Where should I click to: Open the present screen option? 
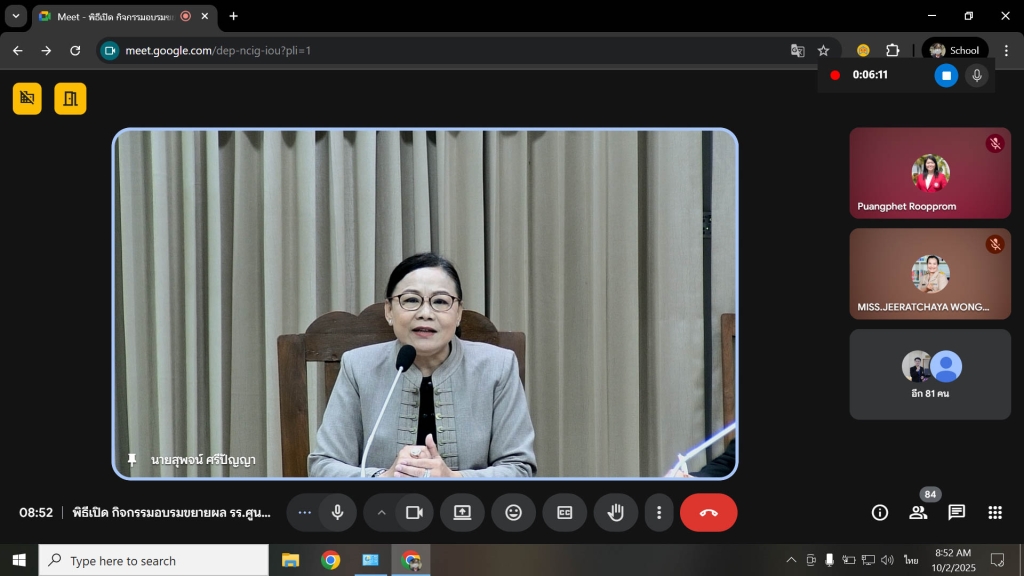pyautogui.click(x=462, y=512)
